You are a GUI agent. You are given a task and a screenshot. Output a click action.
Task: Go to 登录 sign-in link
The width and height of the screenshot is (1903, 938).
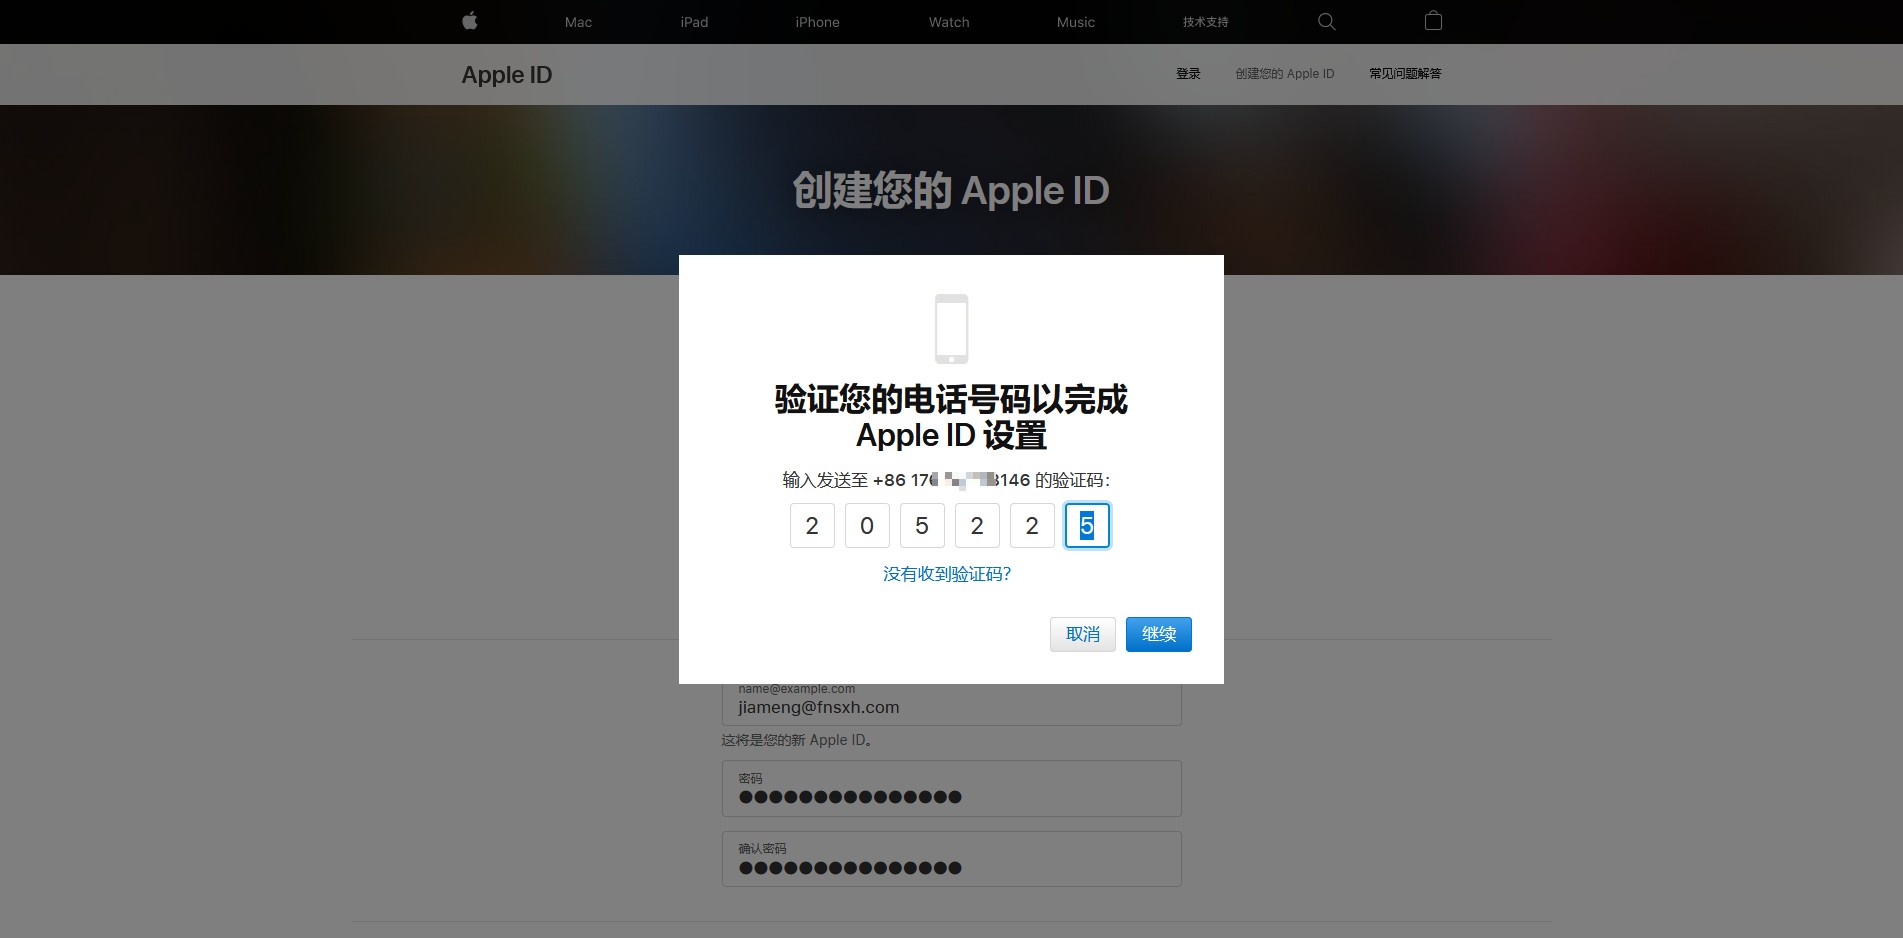(x=1188, y=74)
